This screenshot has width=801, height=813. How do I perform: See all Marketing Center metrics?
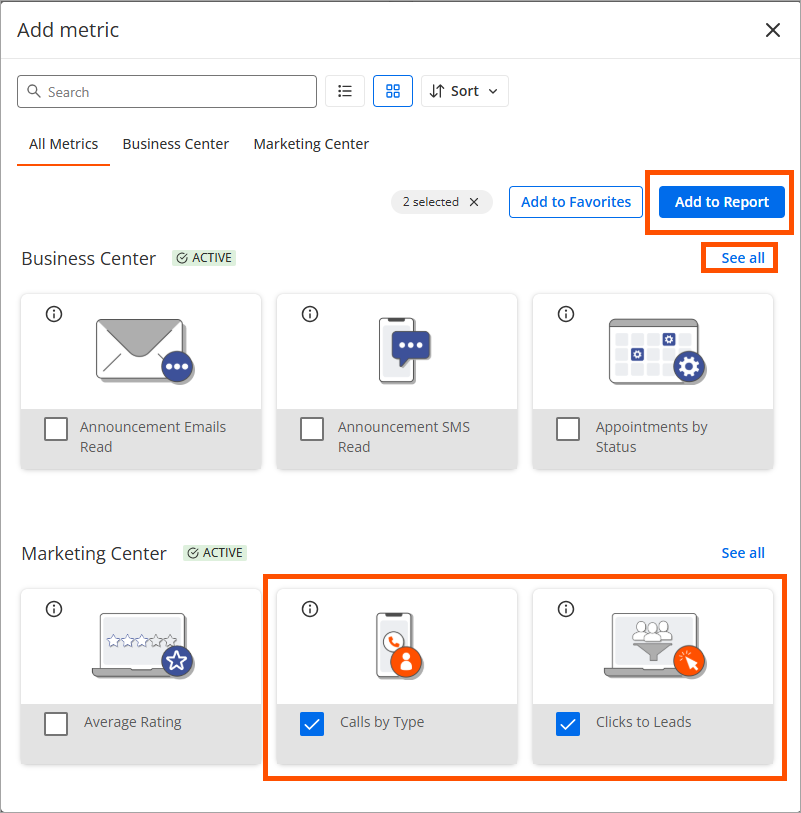(743, 553)
